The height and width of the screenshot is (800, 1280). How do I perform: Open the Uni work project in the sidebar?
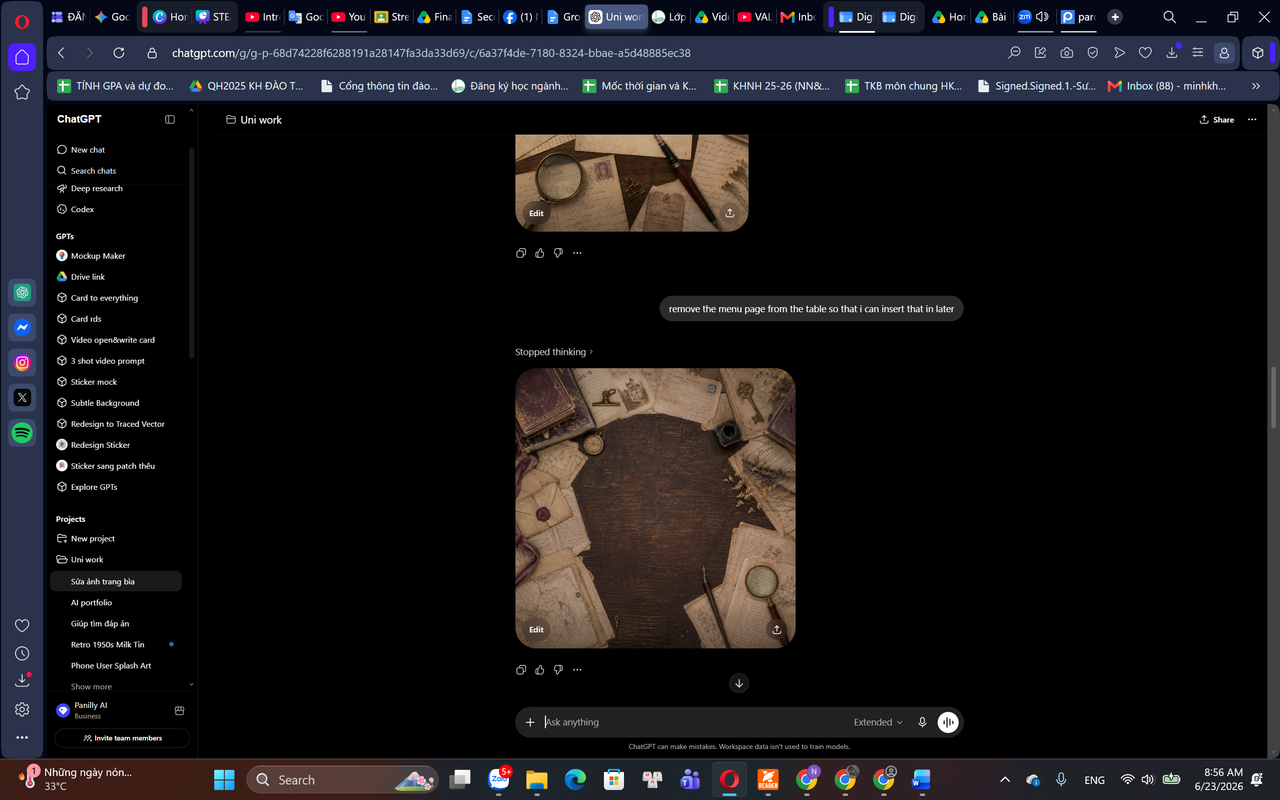119,560
